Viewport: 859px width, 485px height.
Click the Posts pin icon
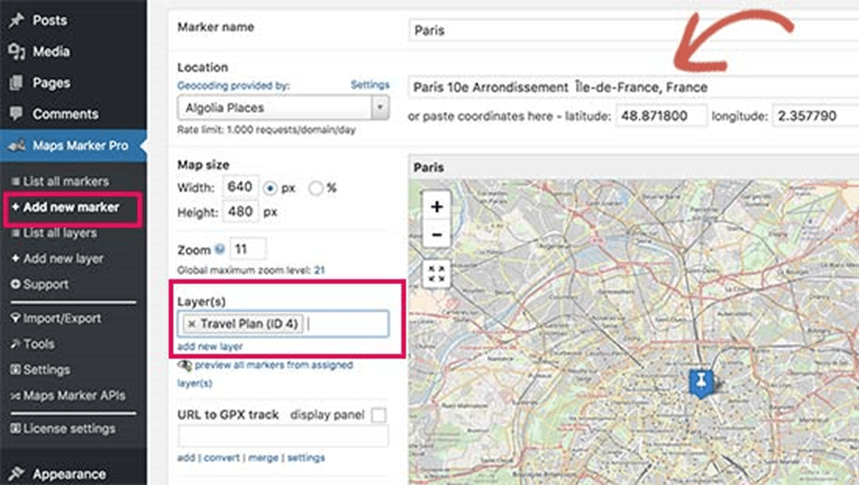click(16, 20)
